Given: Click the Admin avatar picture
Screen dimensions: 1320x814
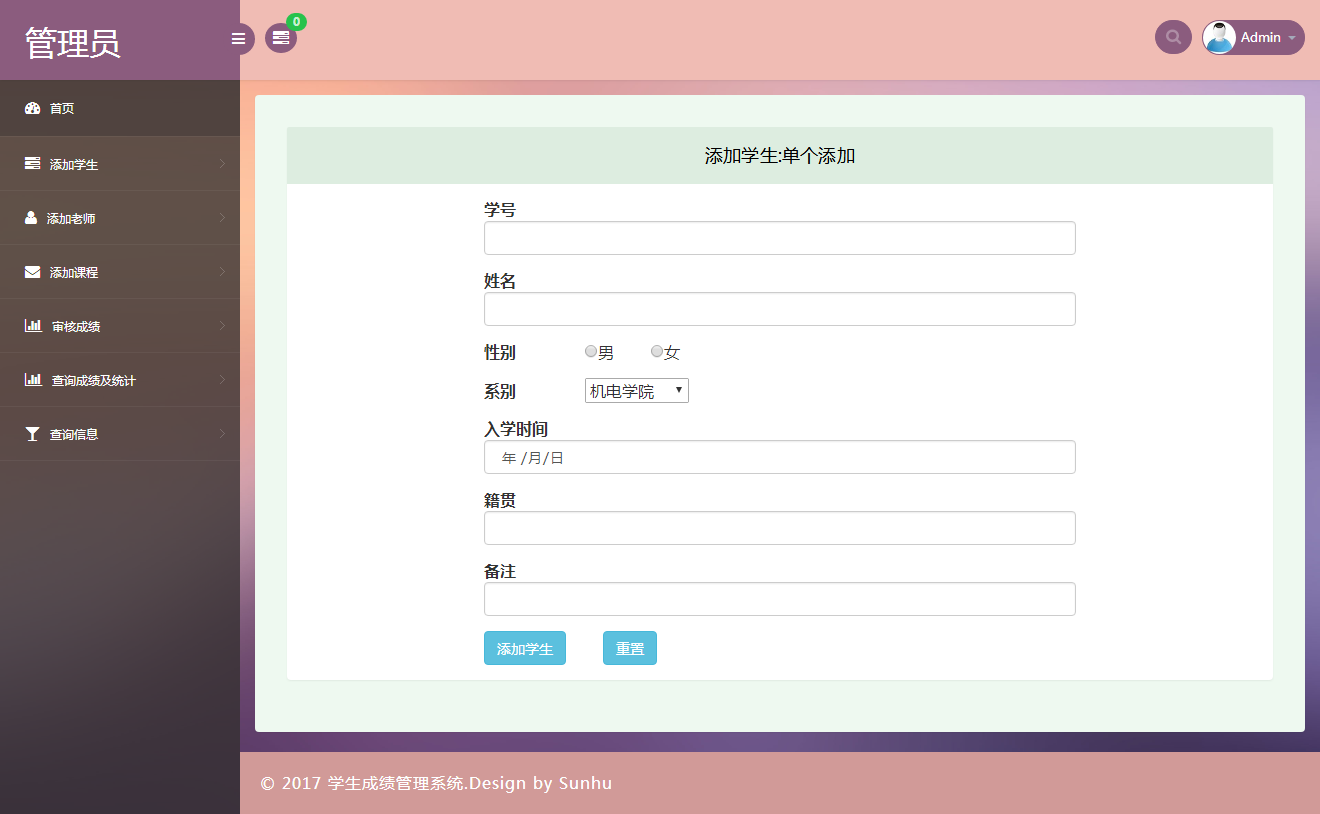Looking at the screenshot, I should pyautogui.click(x=1219, y=37).
